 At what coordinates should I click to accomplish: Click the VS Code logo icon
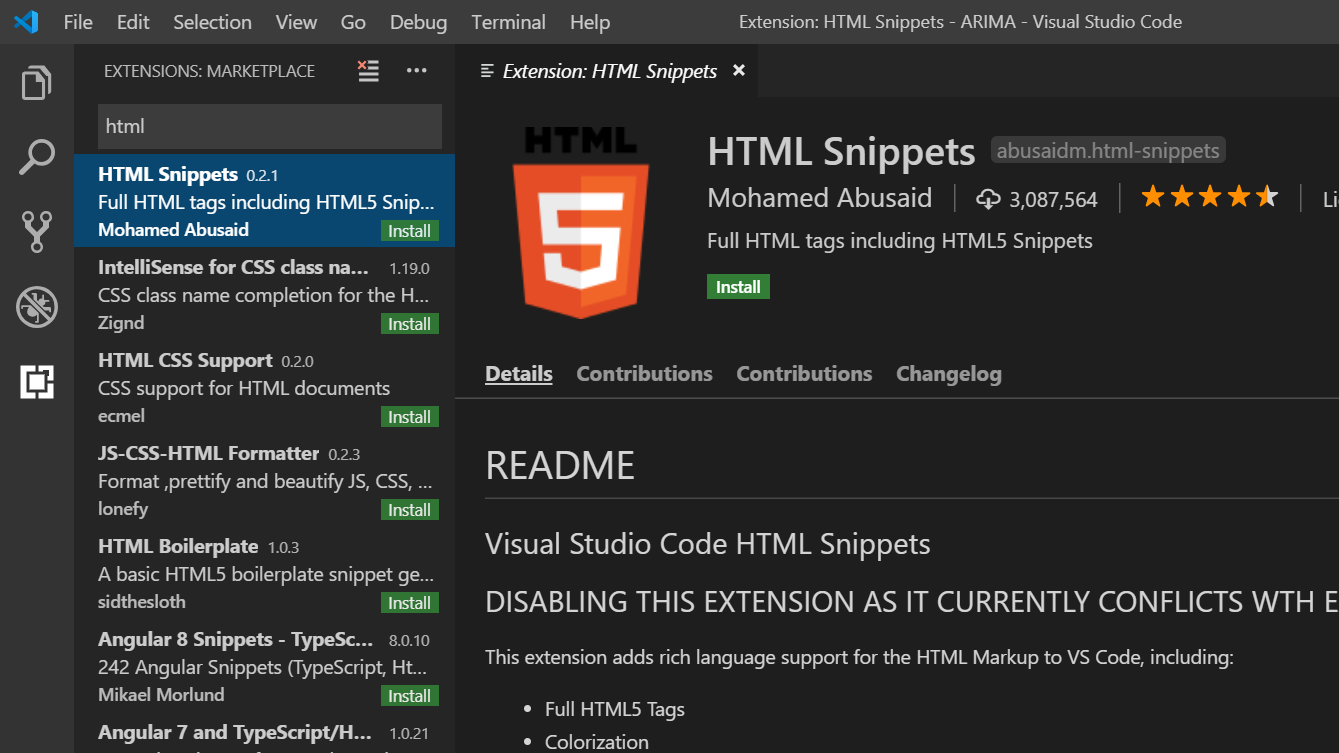[x=26, y=21]
